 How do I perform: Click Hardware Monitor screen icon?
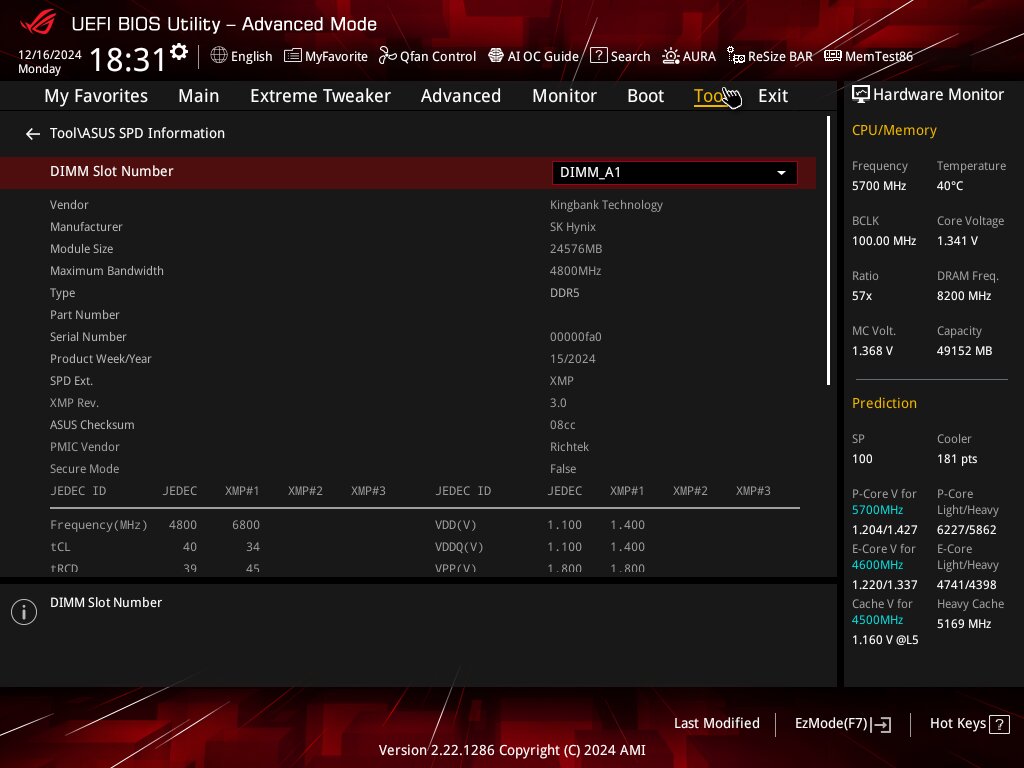tap(861, 95)
